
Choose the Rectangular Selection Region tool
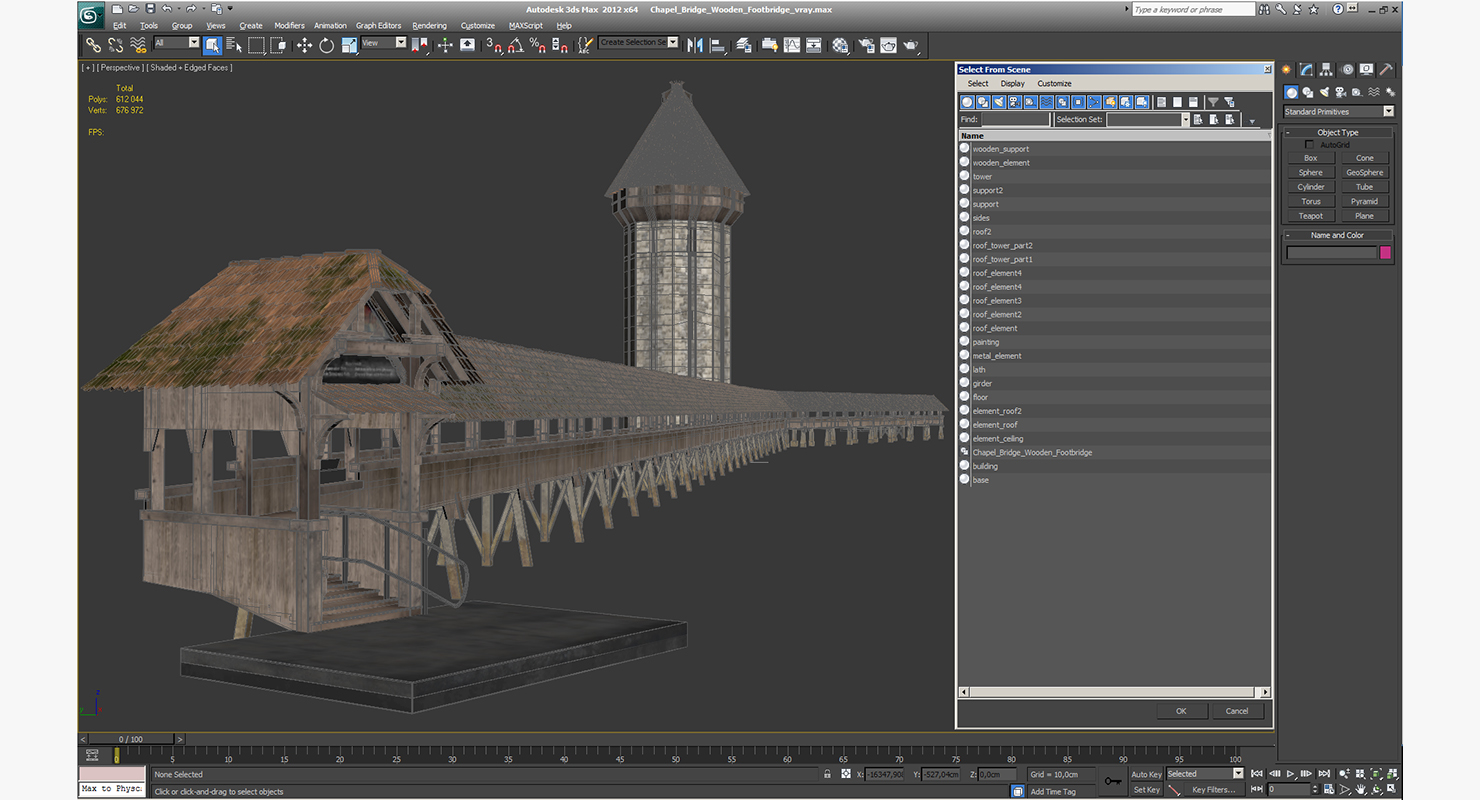click(257, 45)
